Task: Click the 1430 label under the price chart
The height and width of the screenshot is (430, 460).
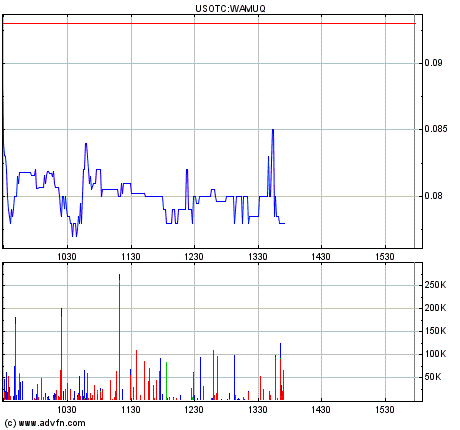Action: tap(321, 257)
